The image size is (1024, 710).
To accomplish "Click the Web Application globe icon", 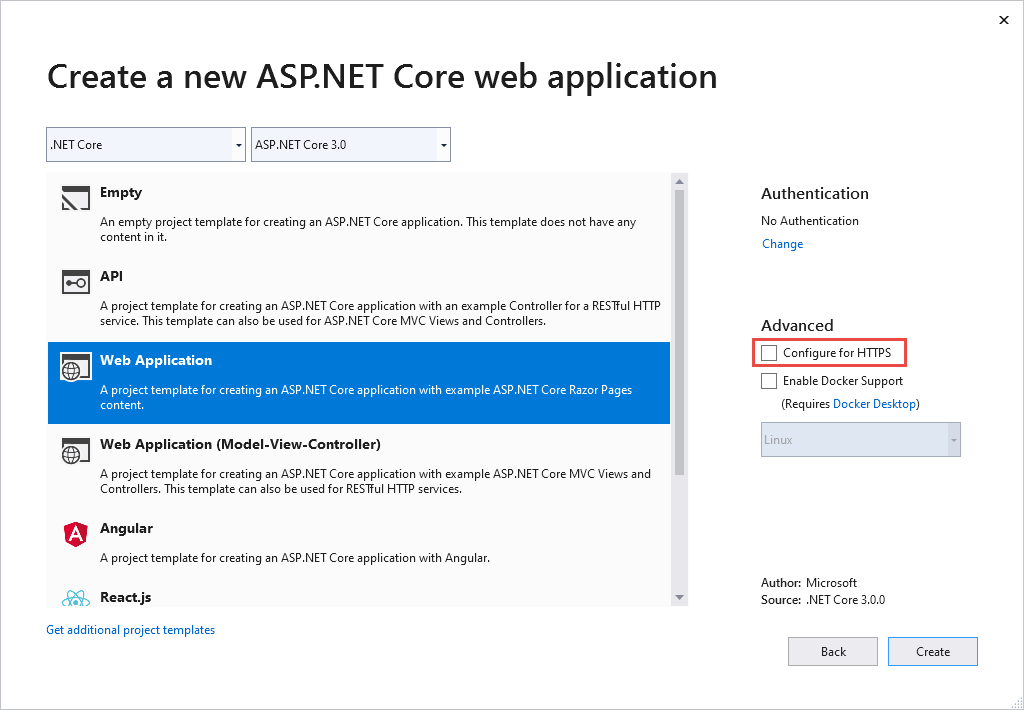I will tap(76, 366).
